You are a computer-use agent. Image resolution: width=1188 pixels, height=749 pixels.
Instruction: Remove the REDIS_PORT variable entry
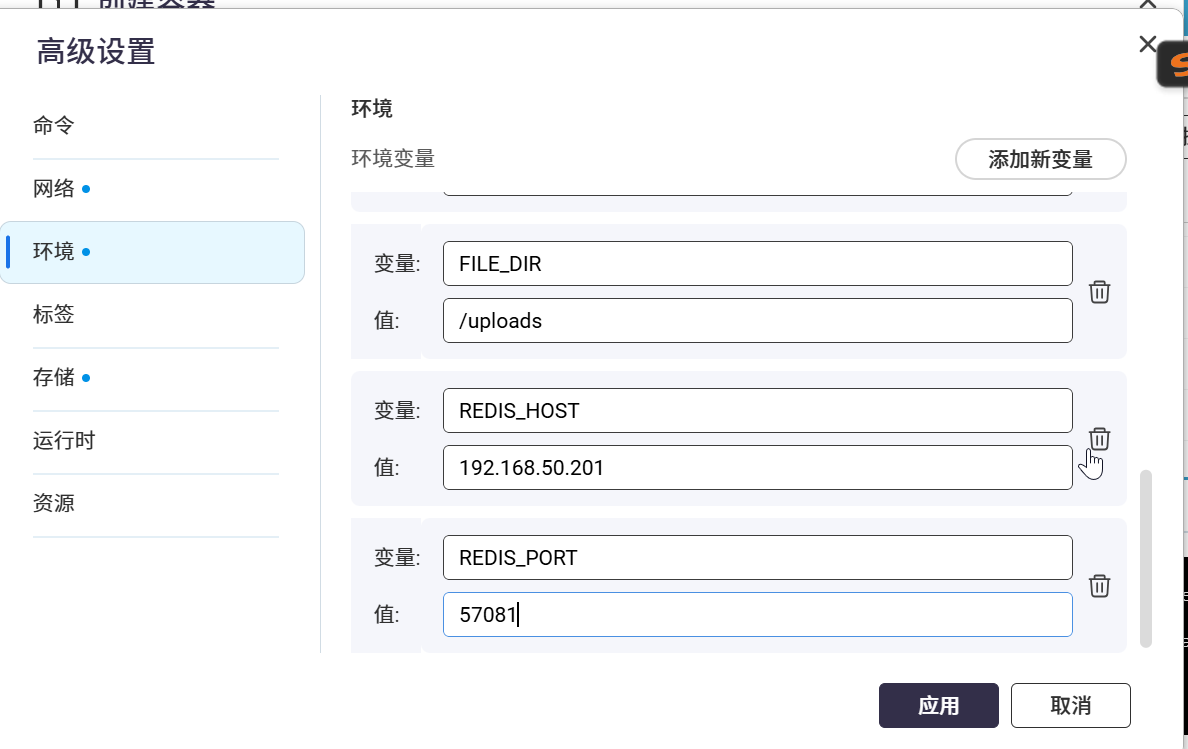1099,586
